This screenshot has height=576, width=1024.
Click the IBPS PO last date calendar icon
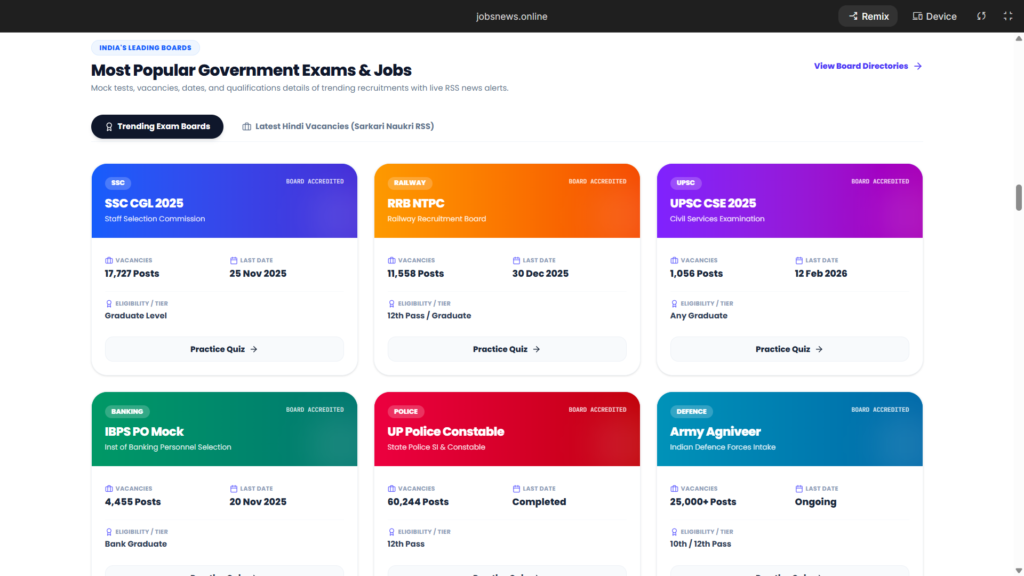233,488
